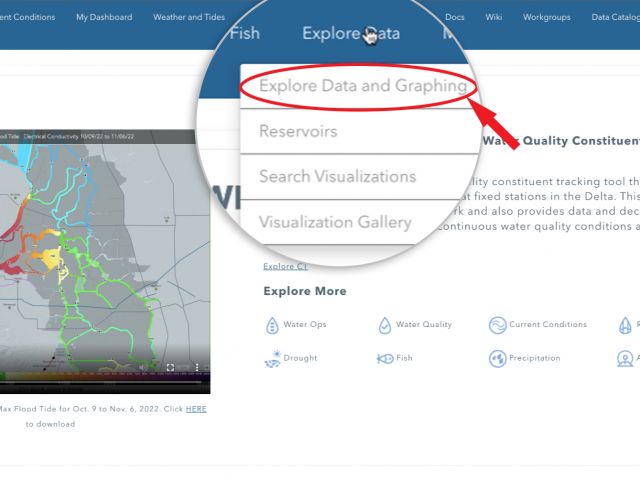Open the Current Conditions wave icon
The height and width of the screenshot is (480, 640).
(498, 325)
